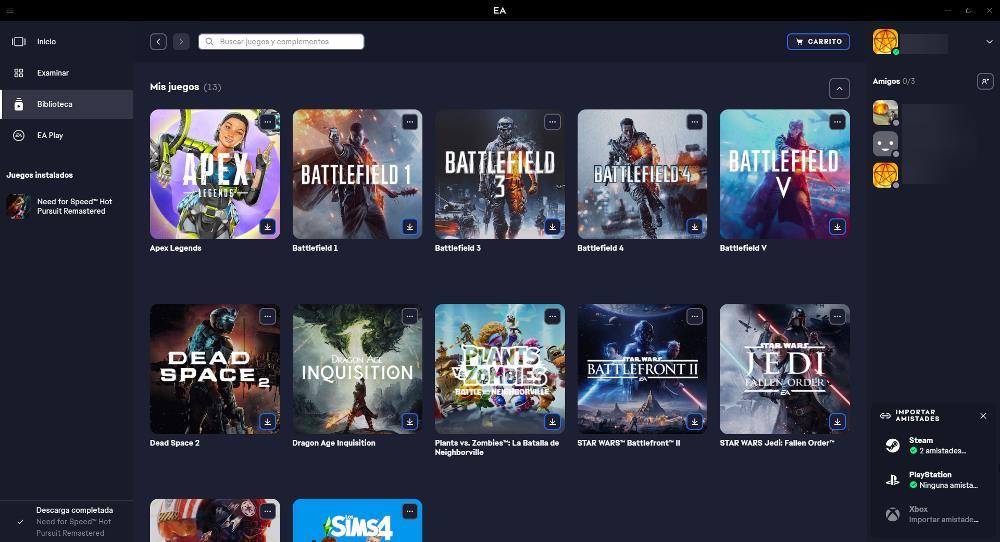Open the Battlefield V cover art
This screenshot has height=542, width=1000.
(784, 174)
